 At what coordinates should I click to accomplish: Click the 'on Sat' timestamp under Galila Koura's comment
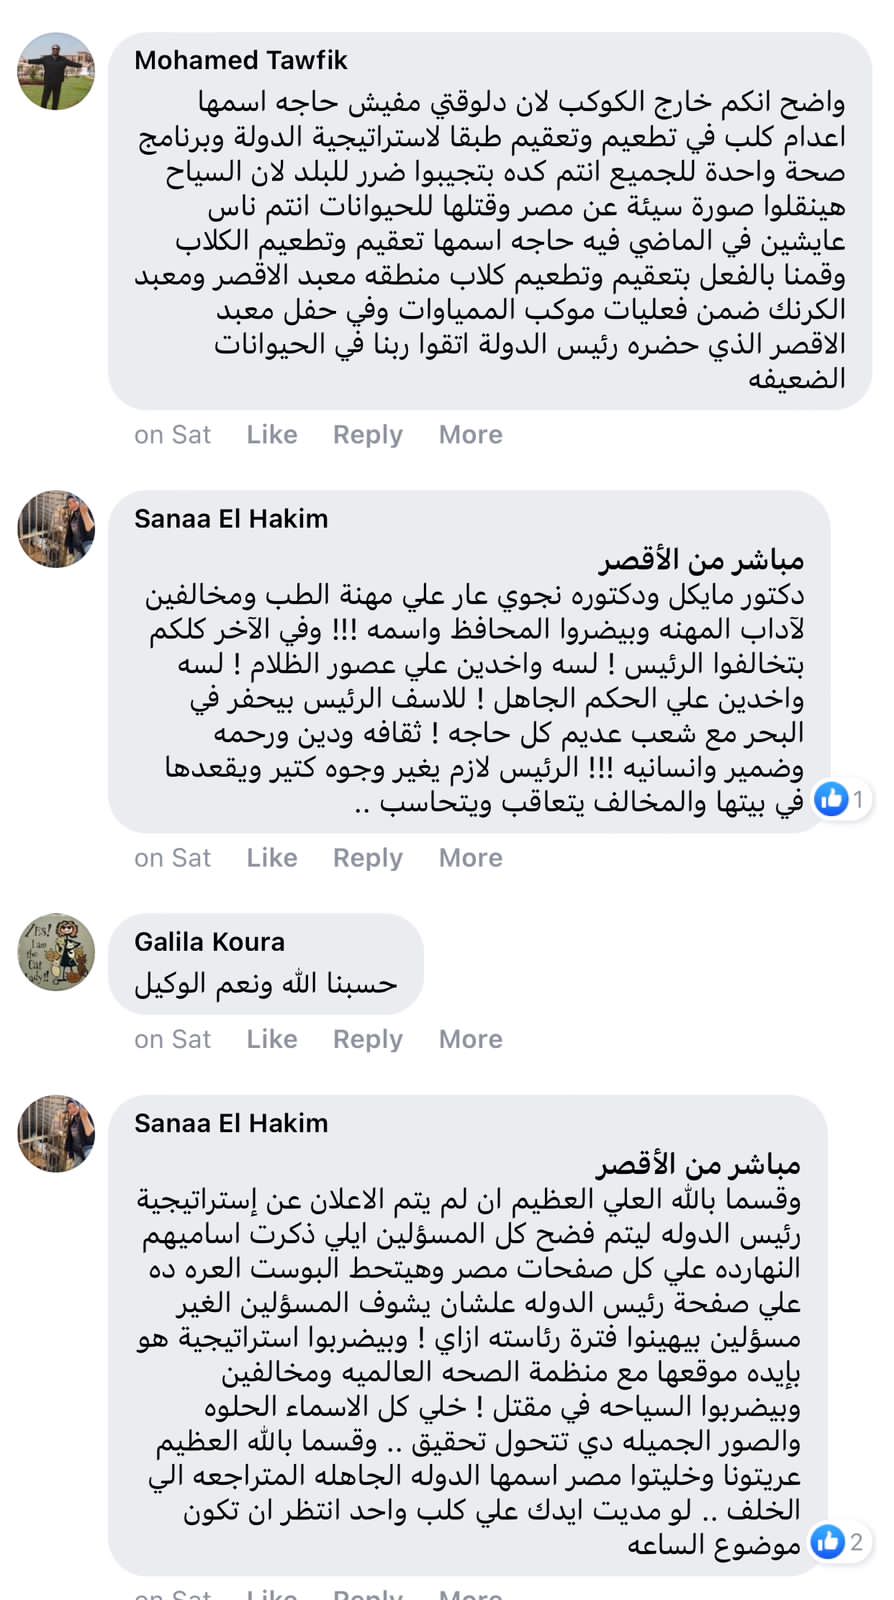pos(173,1039)
